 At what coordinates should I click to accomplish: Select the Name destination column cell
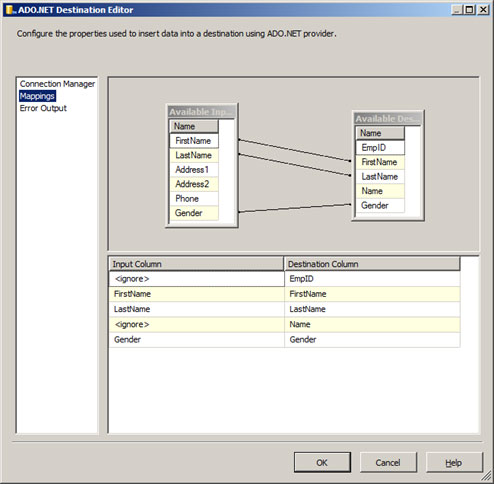372,324
